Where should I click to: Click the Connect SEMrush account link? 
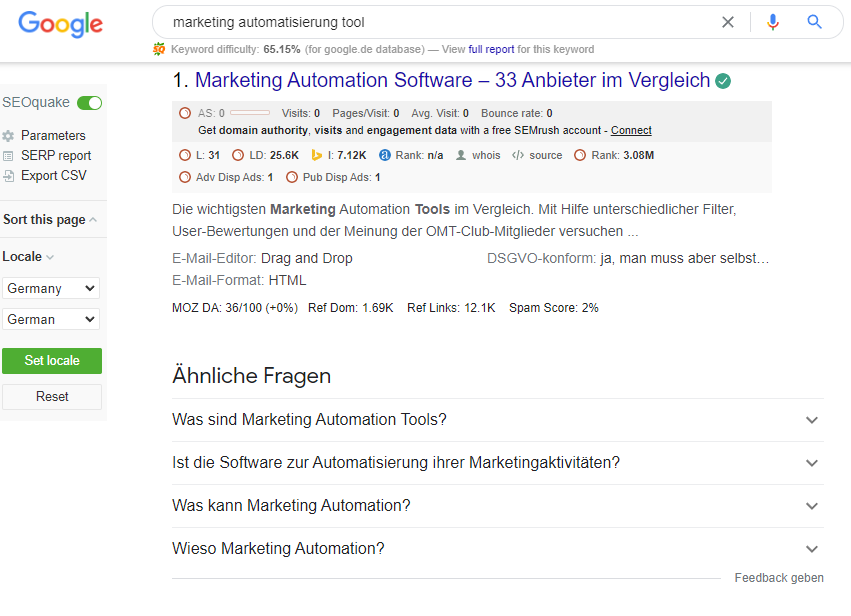point(631,130)
